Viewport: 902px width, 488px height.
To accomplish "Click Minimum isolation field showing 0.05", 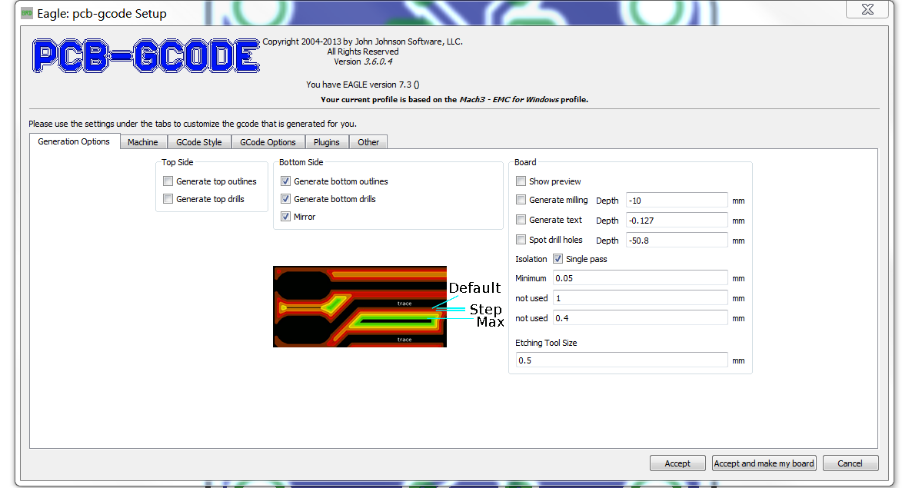I will [x=640, y=278].
